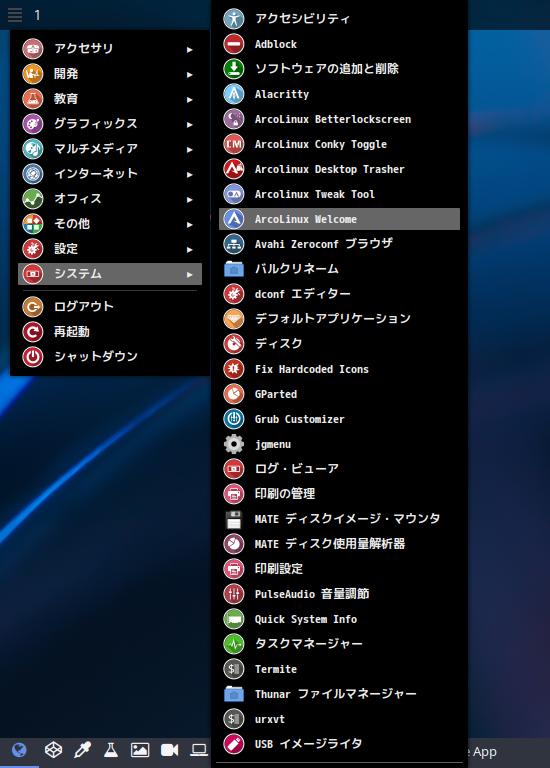The width and height of the screenshot is (550, 768).
Task: Click the MATE ディスクイメージ・マウンタ floppy icon
Action: click(x=234, y=519)
